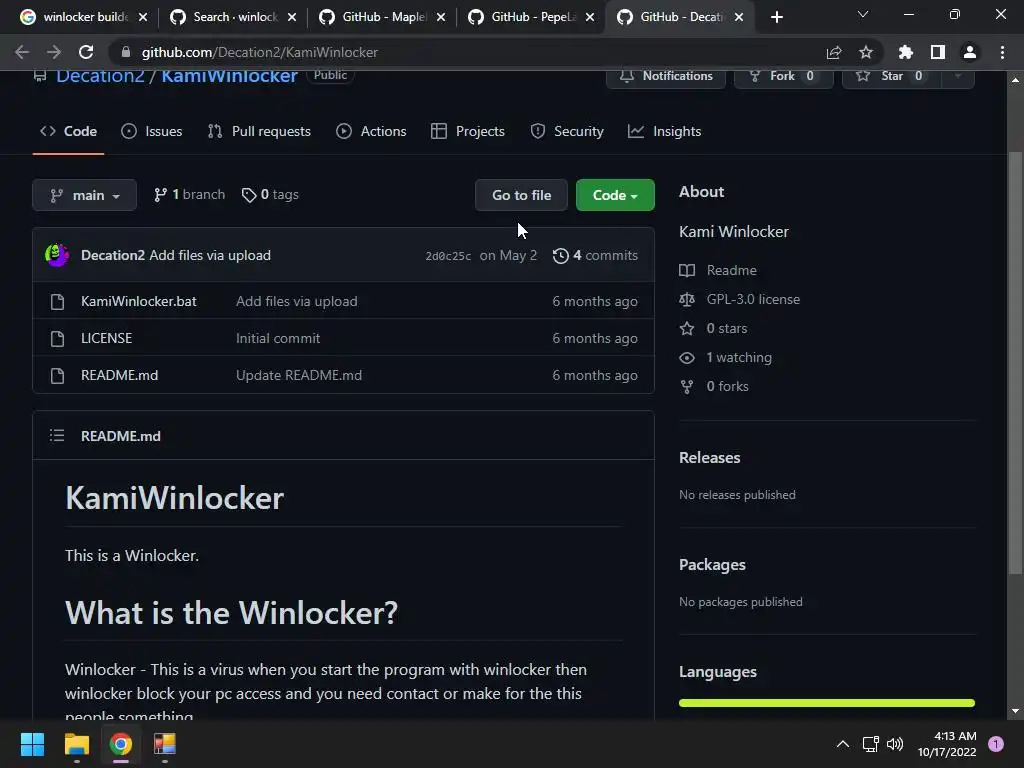
Task: Open README.md in the file list
Action: pyautogui.click(x=120, y=376)
